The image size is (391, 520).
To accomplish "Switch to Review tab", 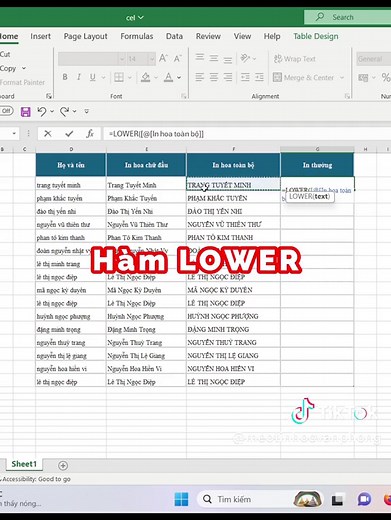I will tap(208, 36).
